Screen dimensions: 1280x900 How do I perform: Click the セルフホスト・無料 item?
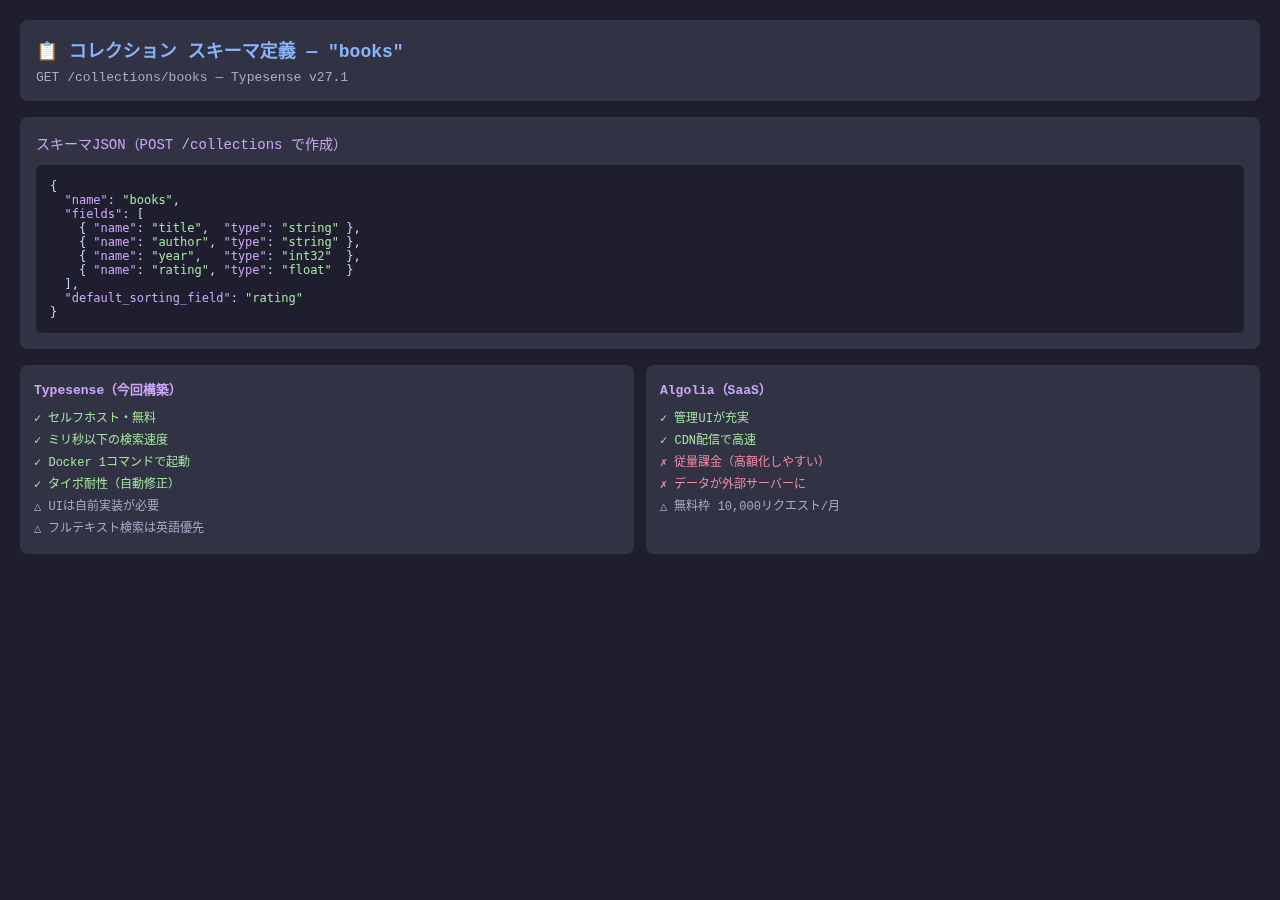coord(95,418)
